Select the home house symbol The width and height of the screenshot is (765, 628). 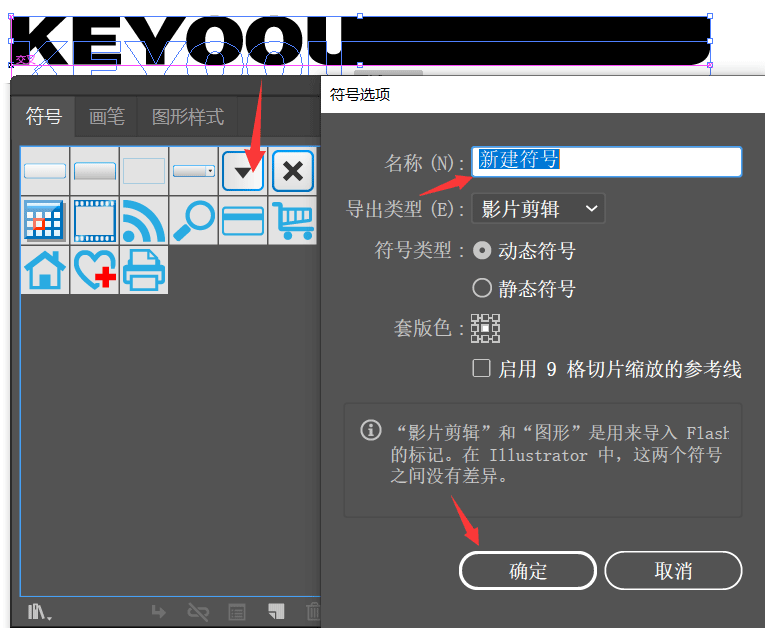point(45,270)
